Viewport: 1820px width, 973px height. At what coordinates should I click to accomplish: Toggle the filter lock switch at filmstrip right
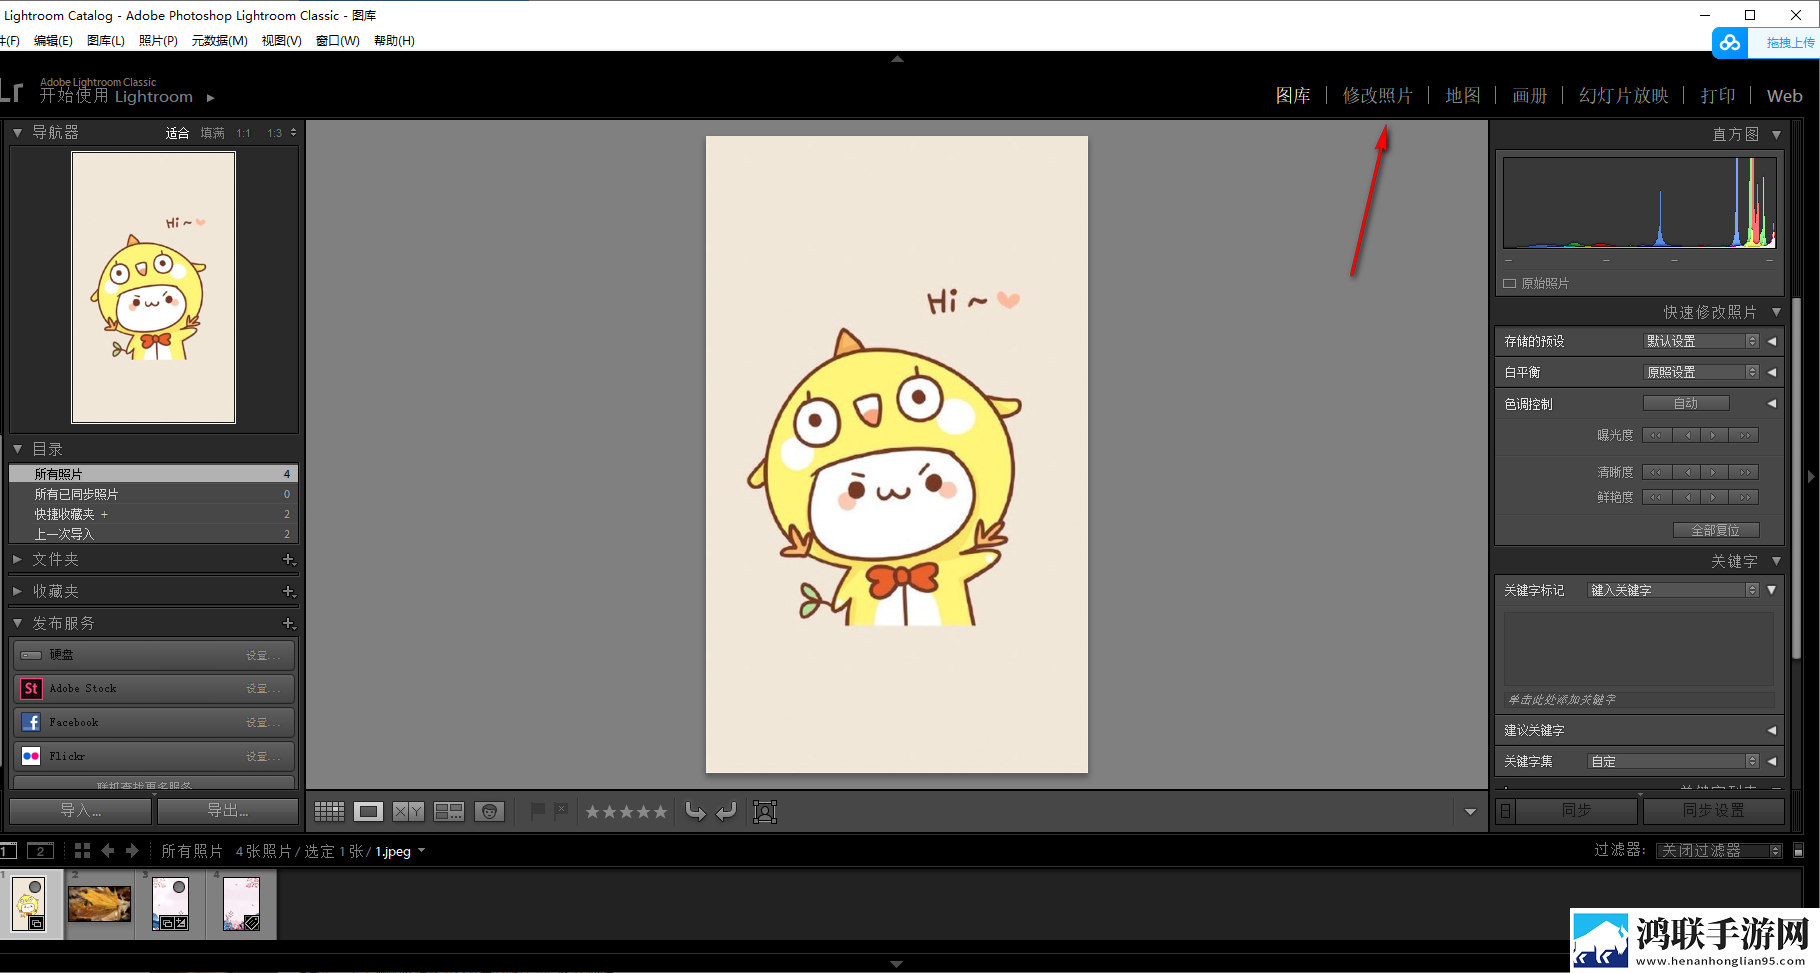tap(1799, 851)
